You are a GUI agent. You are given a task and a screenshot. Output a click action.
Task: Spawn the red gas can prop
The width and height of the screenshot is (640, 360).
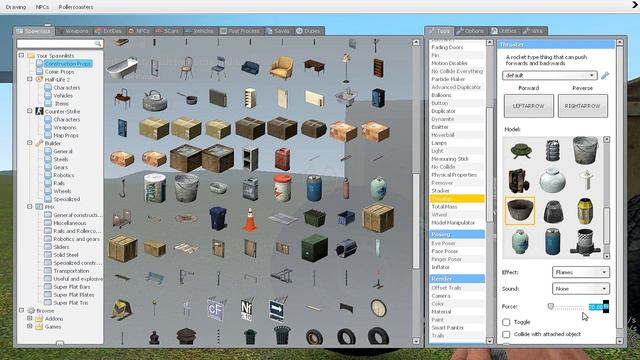282,159
